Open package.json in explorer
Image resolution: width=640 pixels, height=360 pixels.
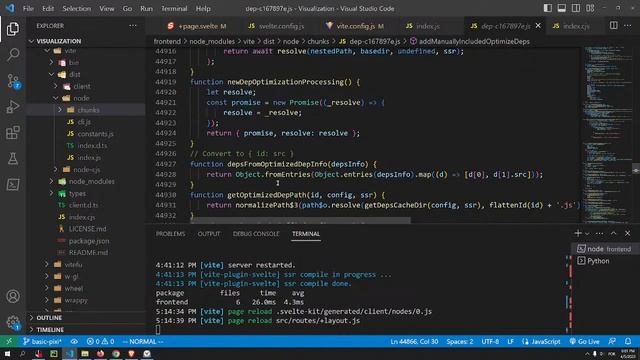point(89,241)
